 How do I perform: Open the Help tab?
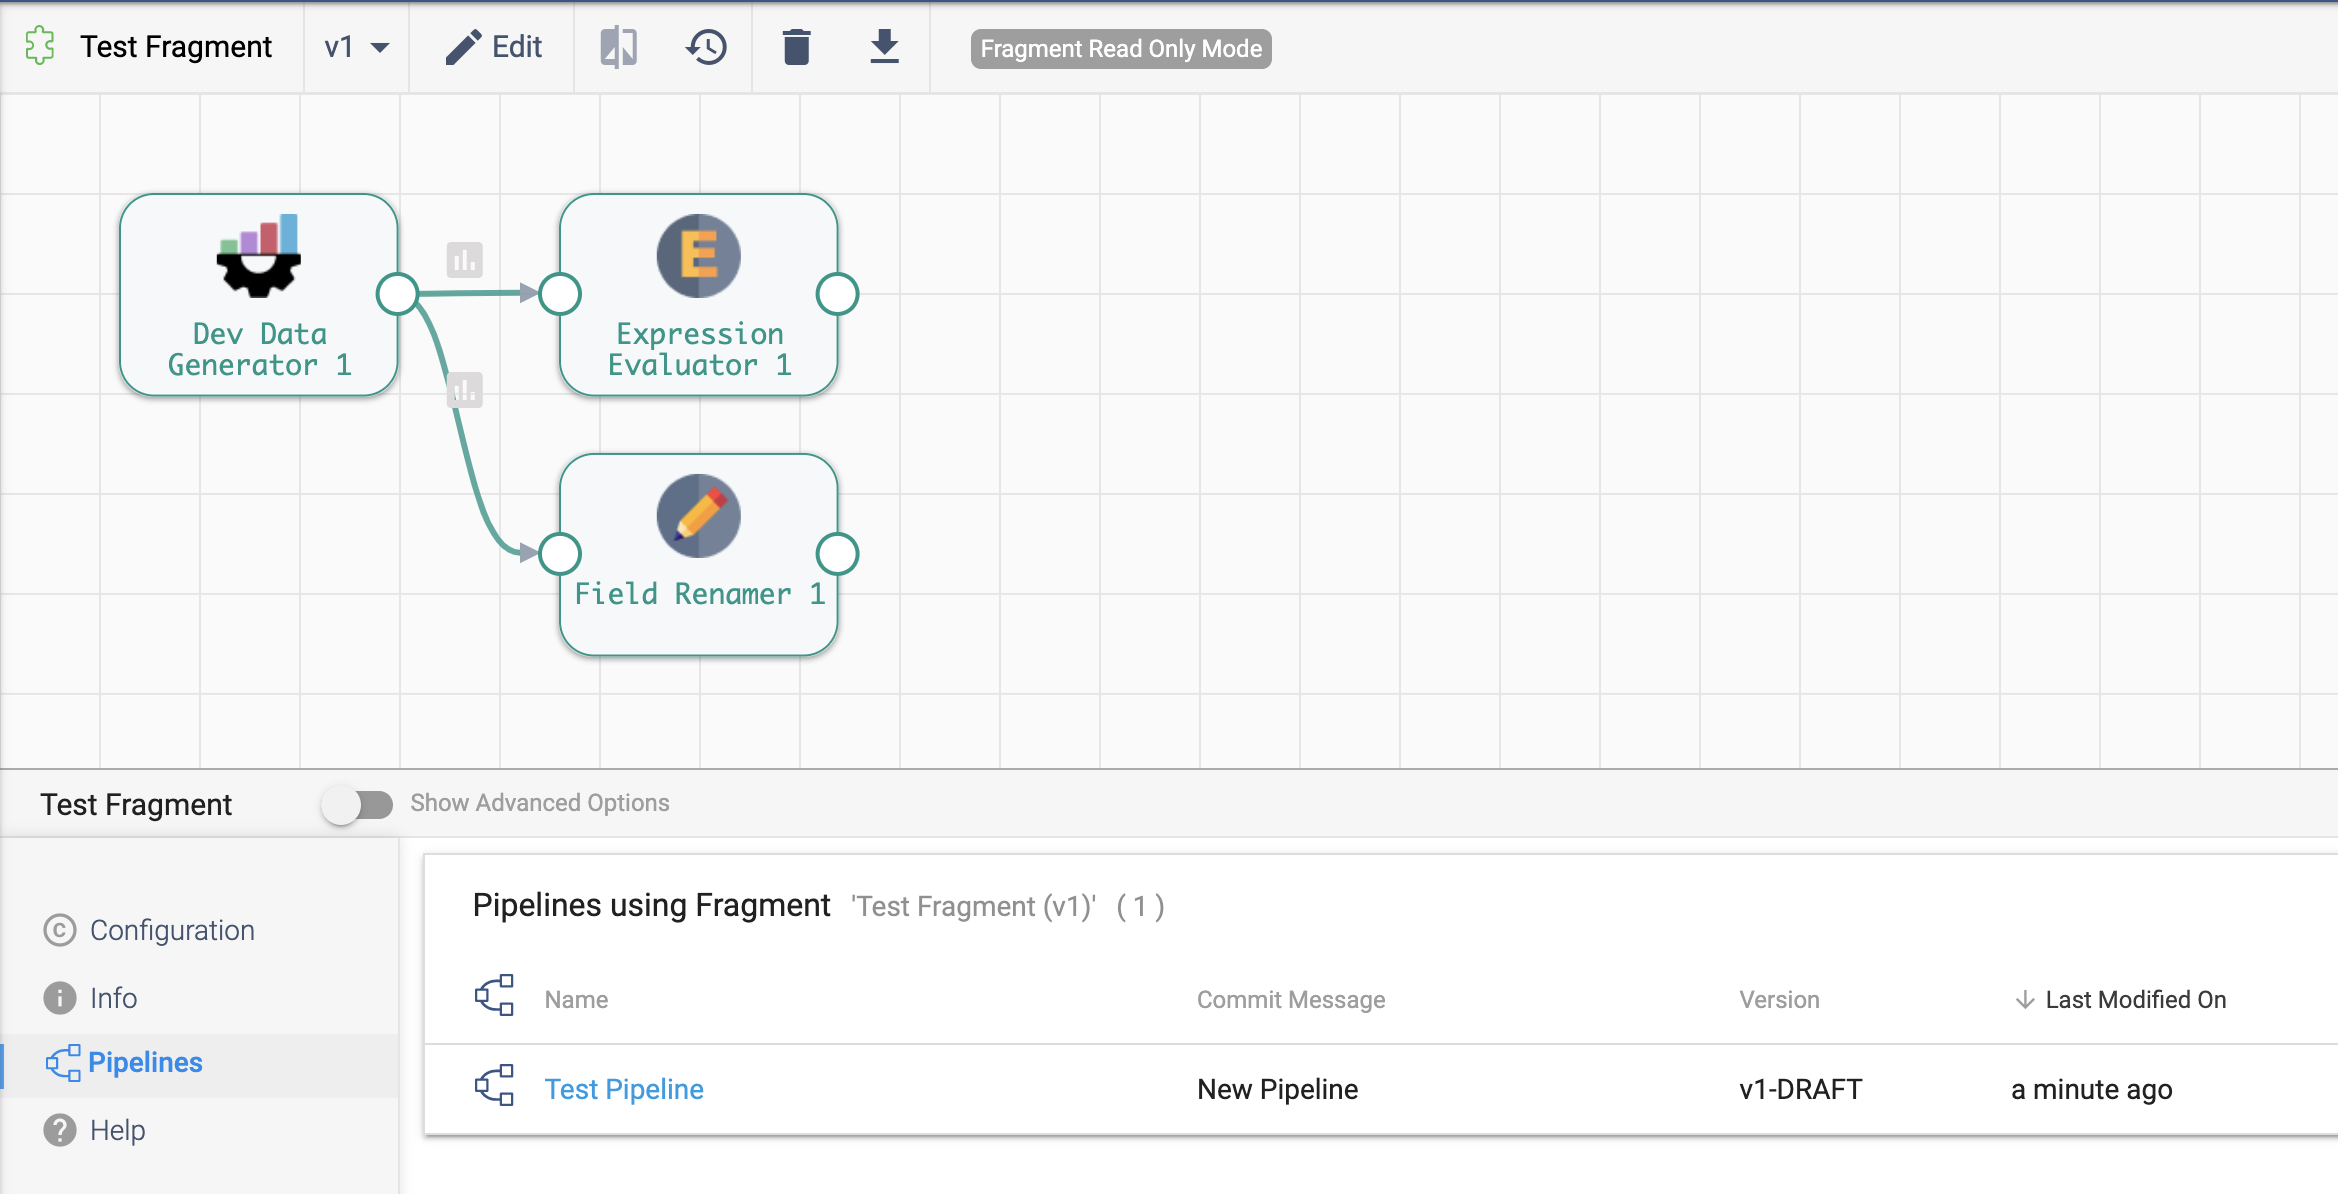point(200,1130)
